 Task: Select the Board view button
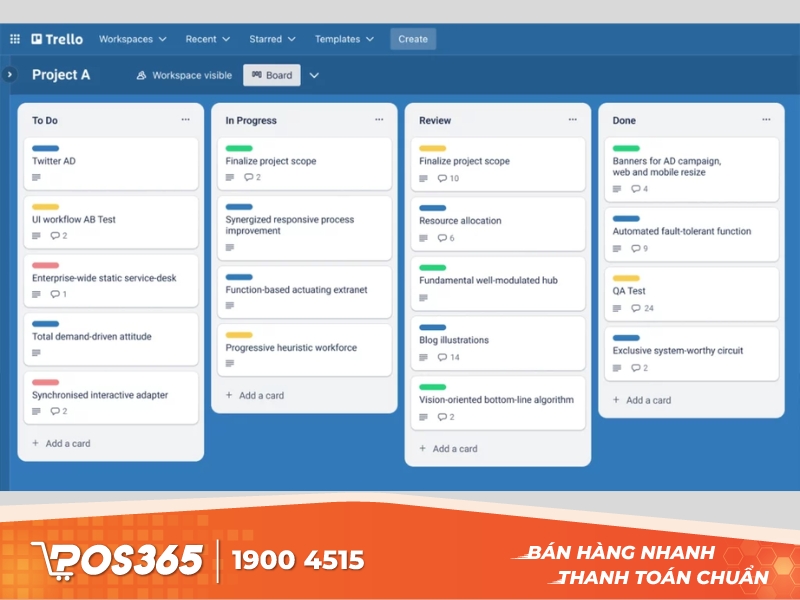coord(271,75)
